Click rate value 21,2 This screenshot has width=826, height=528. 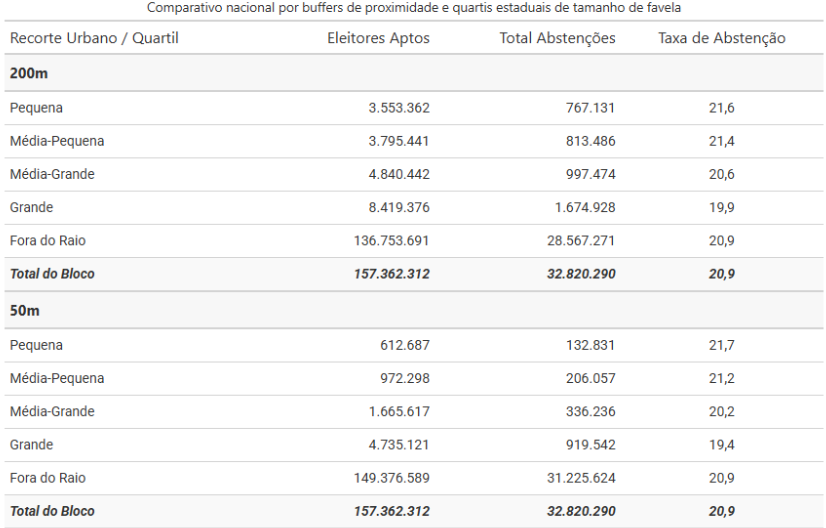coord(722,378)
